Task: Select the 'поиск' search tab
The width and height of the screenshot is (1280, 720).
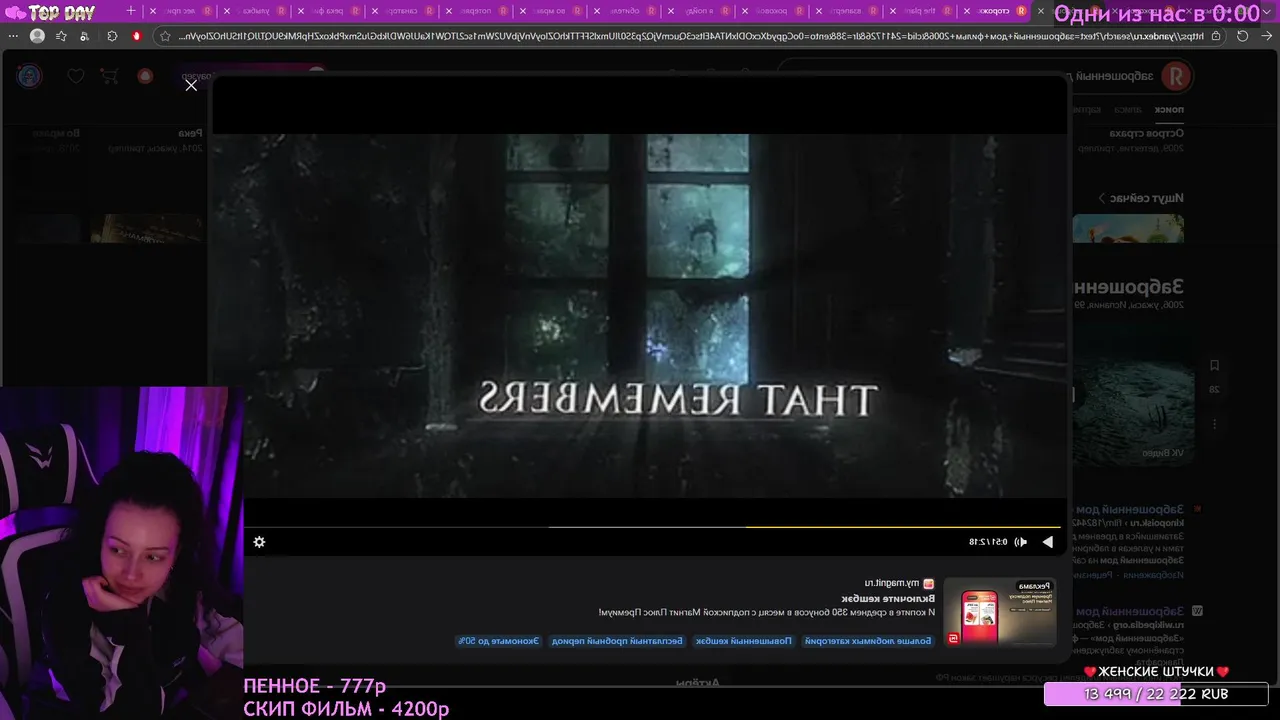Action: coord(1170,110)
